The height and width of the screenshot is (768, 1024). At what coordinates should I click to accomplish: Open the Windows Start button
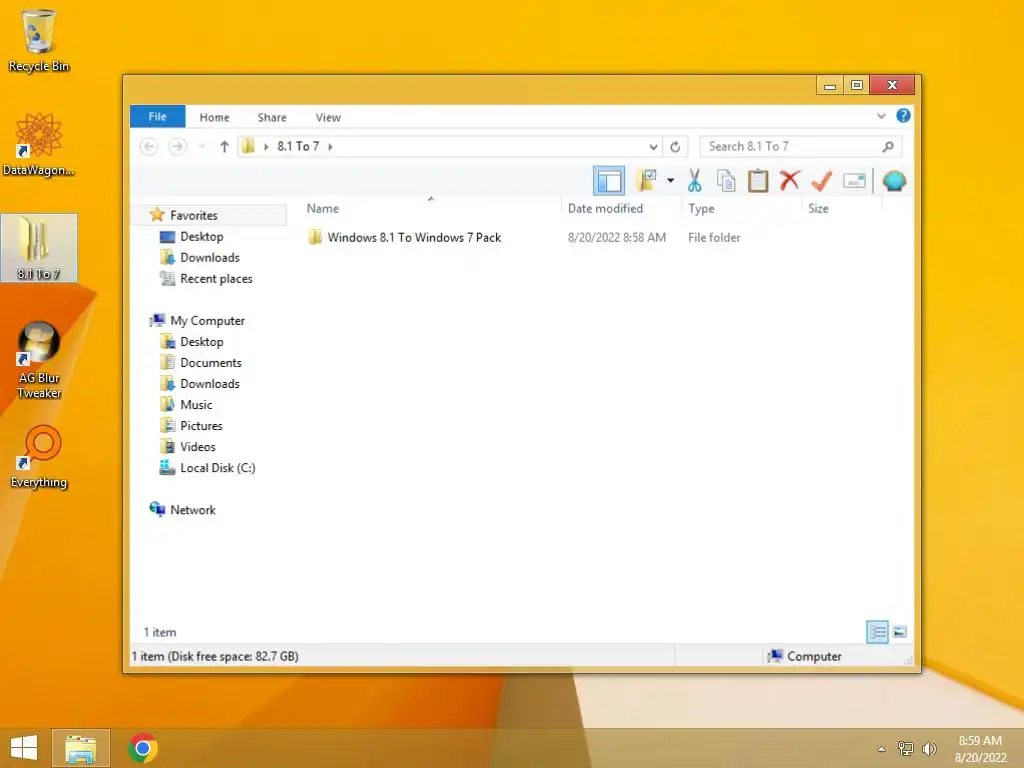tap(24, 748)
